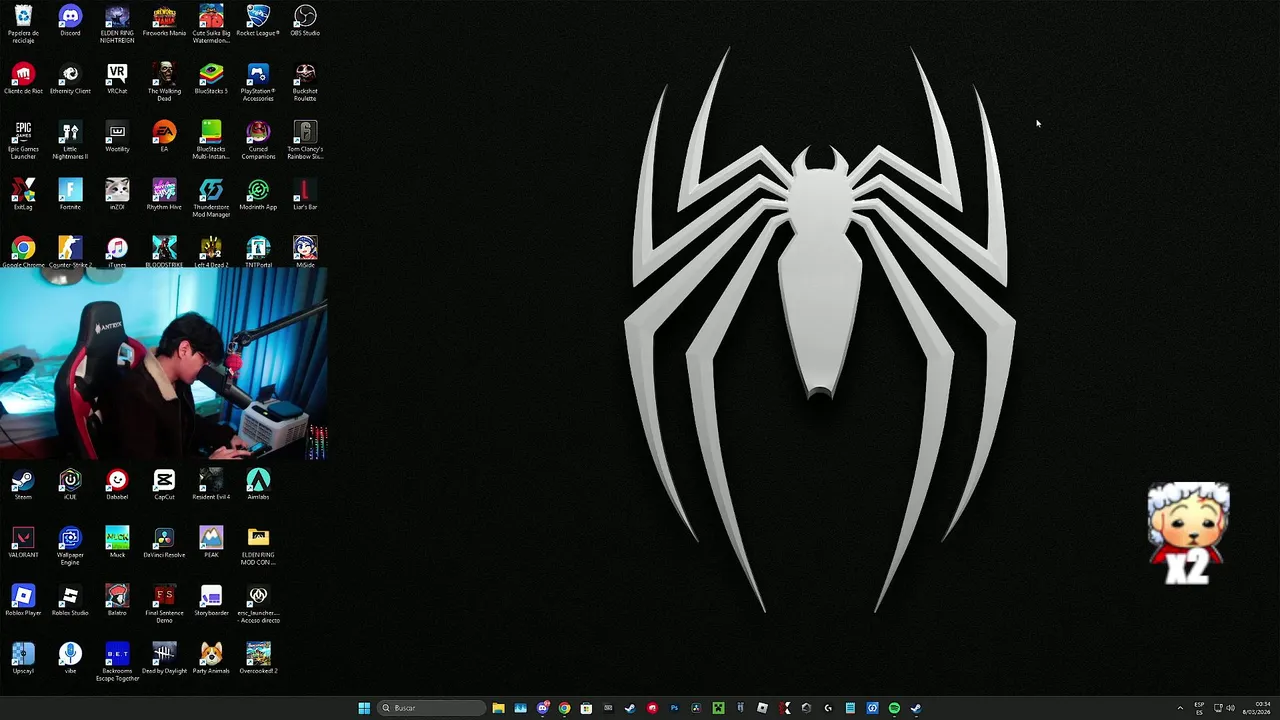Open File Explorer from the taskbar
The height and width of the screenshot is (720, 1280).
coord(498,708)
